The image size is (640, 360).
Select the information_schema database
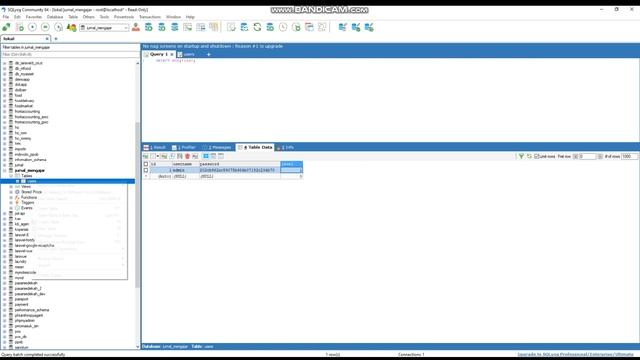(x=31, y=160)
